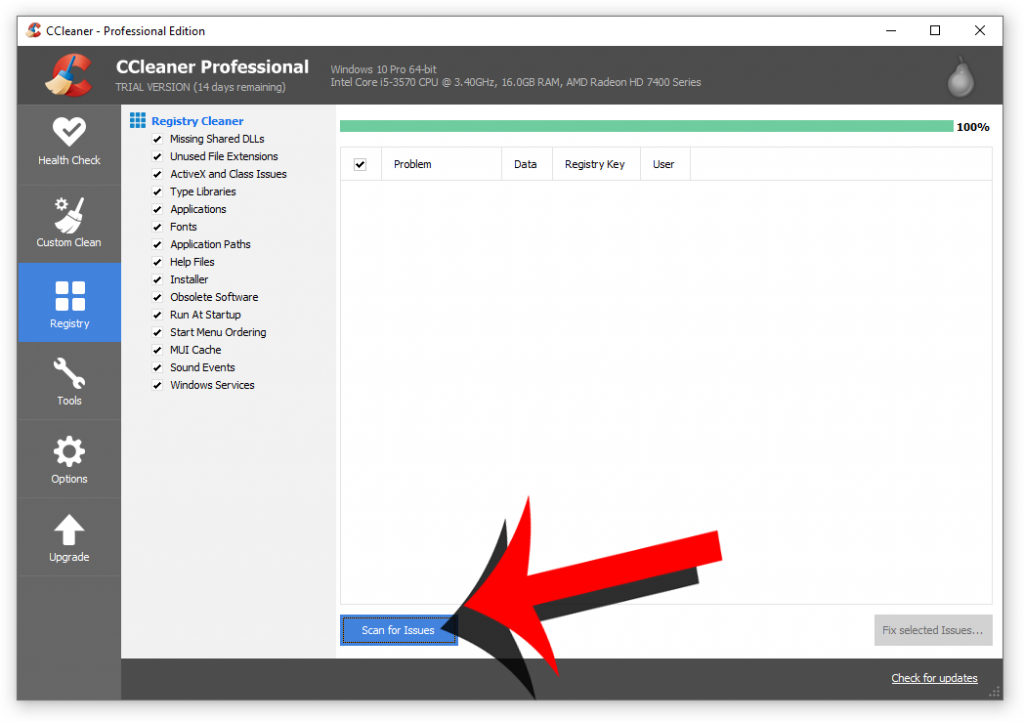Uncheck Missing Shared DLLs

click(157, 139)
